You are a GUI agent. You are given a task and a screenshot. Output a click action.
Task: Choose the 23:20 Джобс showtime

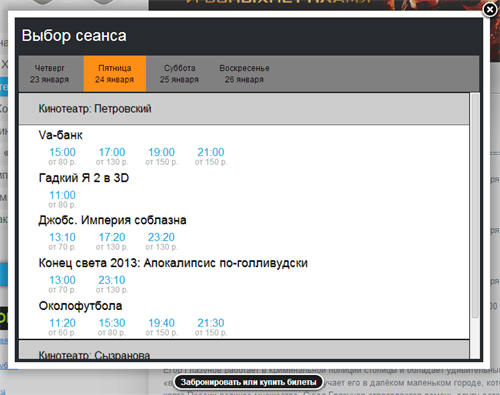click(x=161, y=237)
